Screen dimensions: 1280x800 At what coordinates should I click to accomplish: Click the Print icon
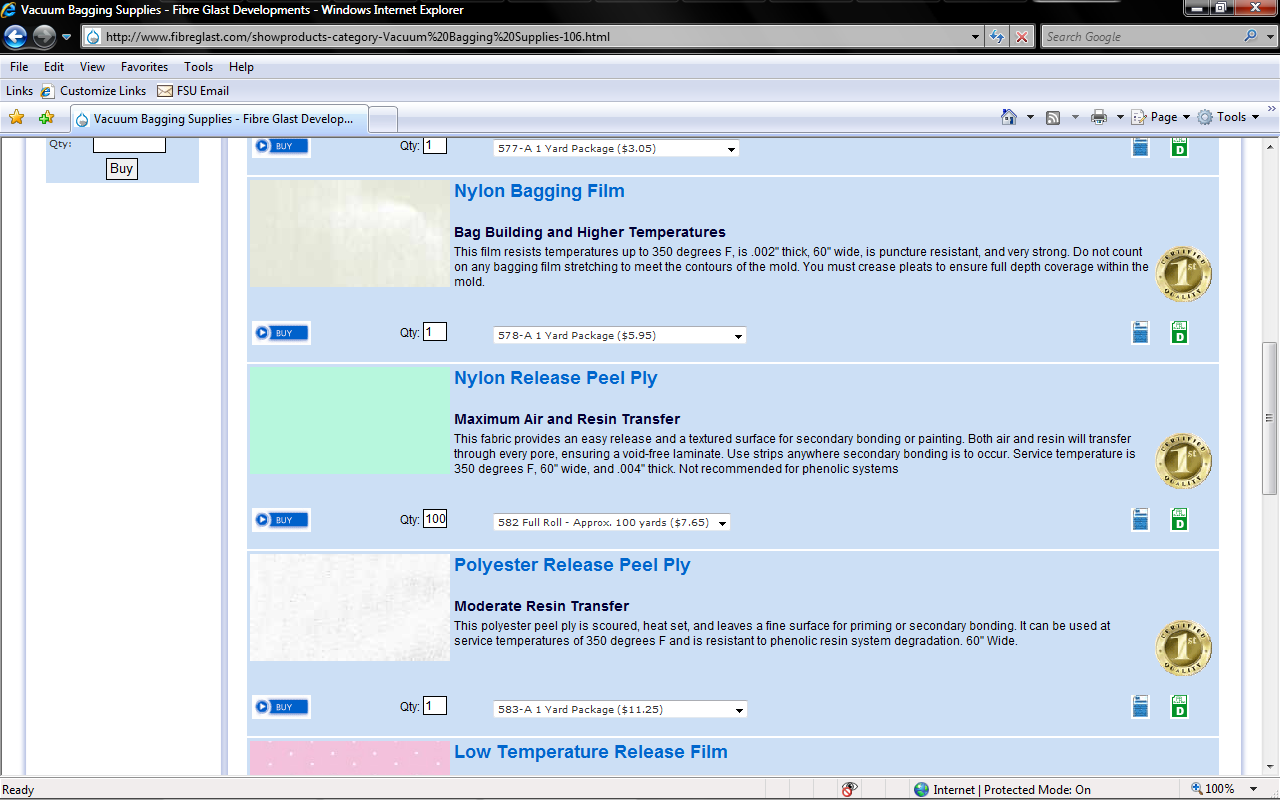pos(1098,117)
